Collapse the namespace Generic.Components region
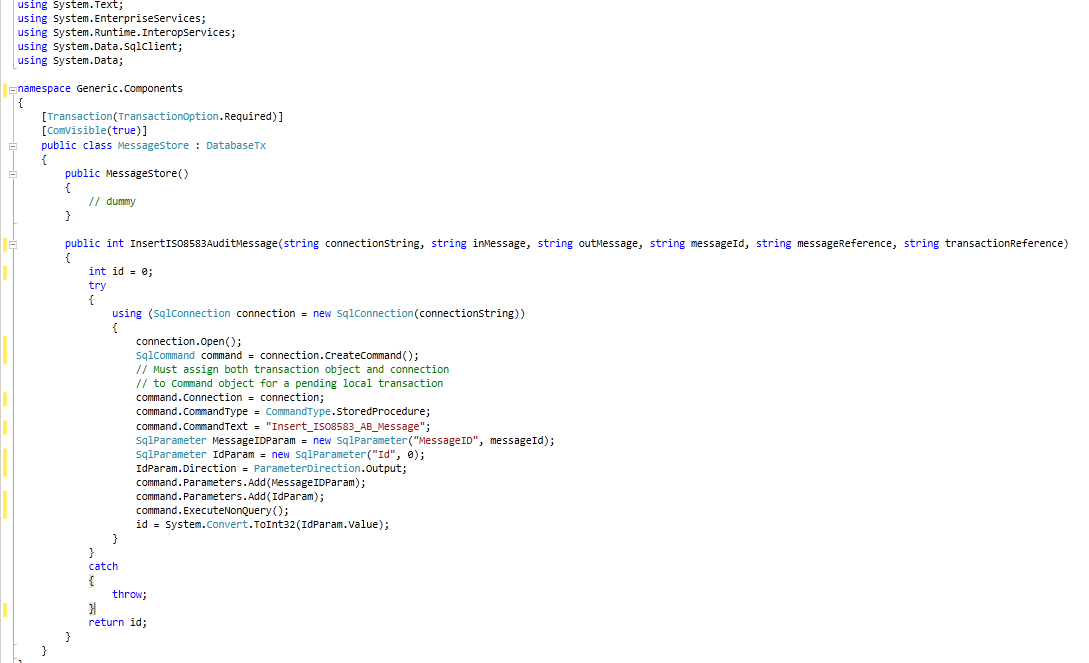Image resolution: width=1089 pixels, height=663 pixels. [13, 90]
